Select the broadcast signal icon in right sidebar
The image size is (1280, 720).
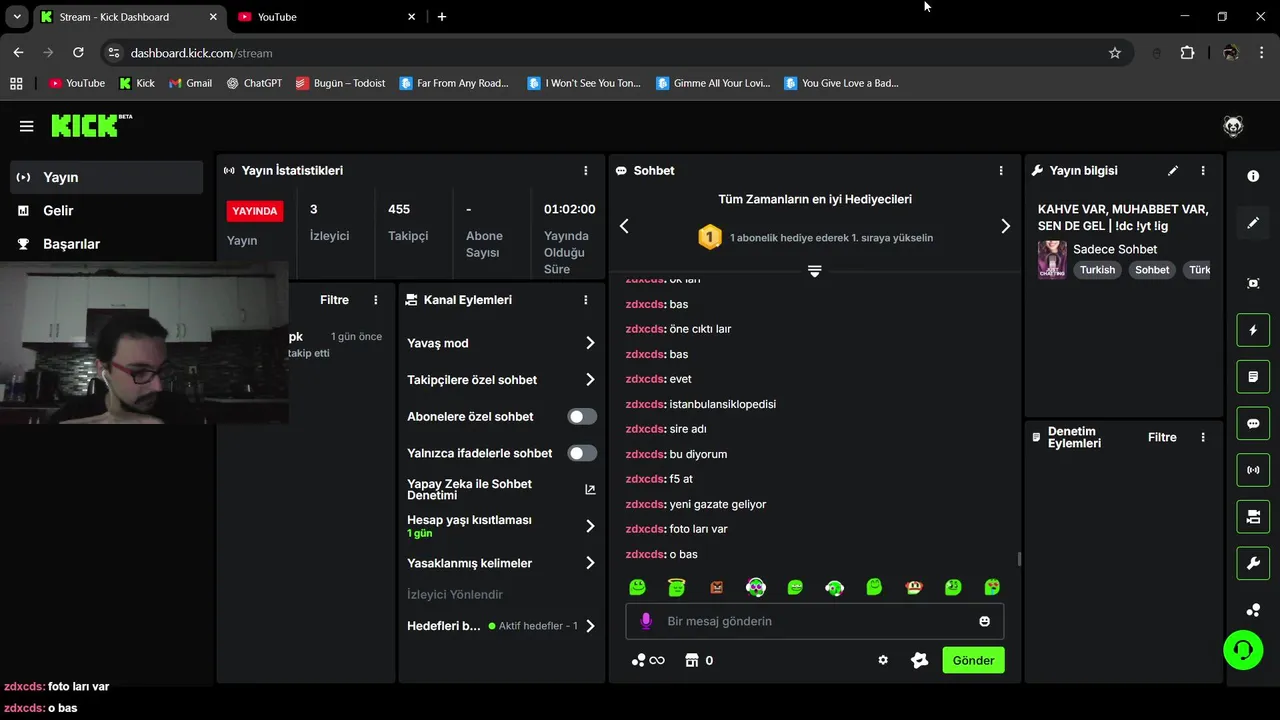point(1253,470)
